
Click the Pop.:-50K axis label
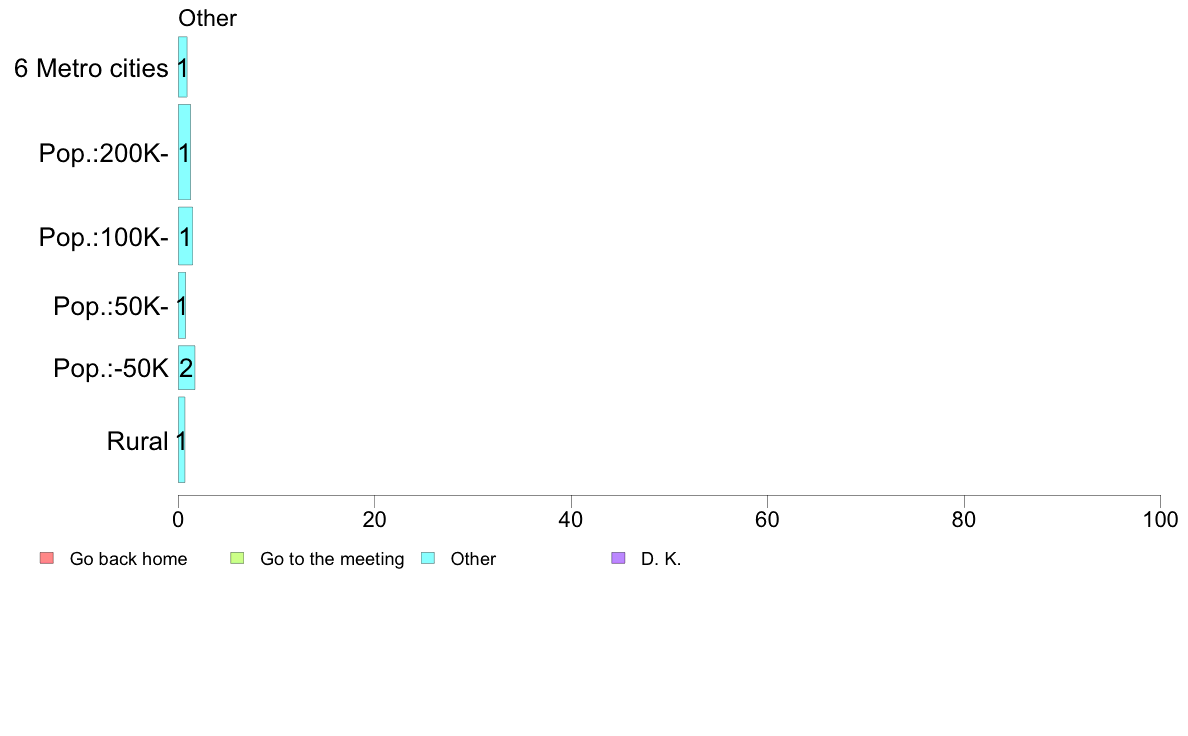(111, 368)
